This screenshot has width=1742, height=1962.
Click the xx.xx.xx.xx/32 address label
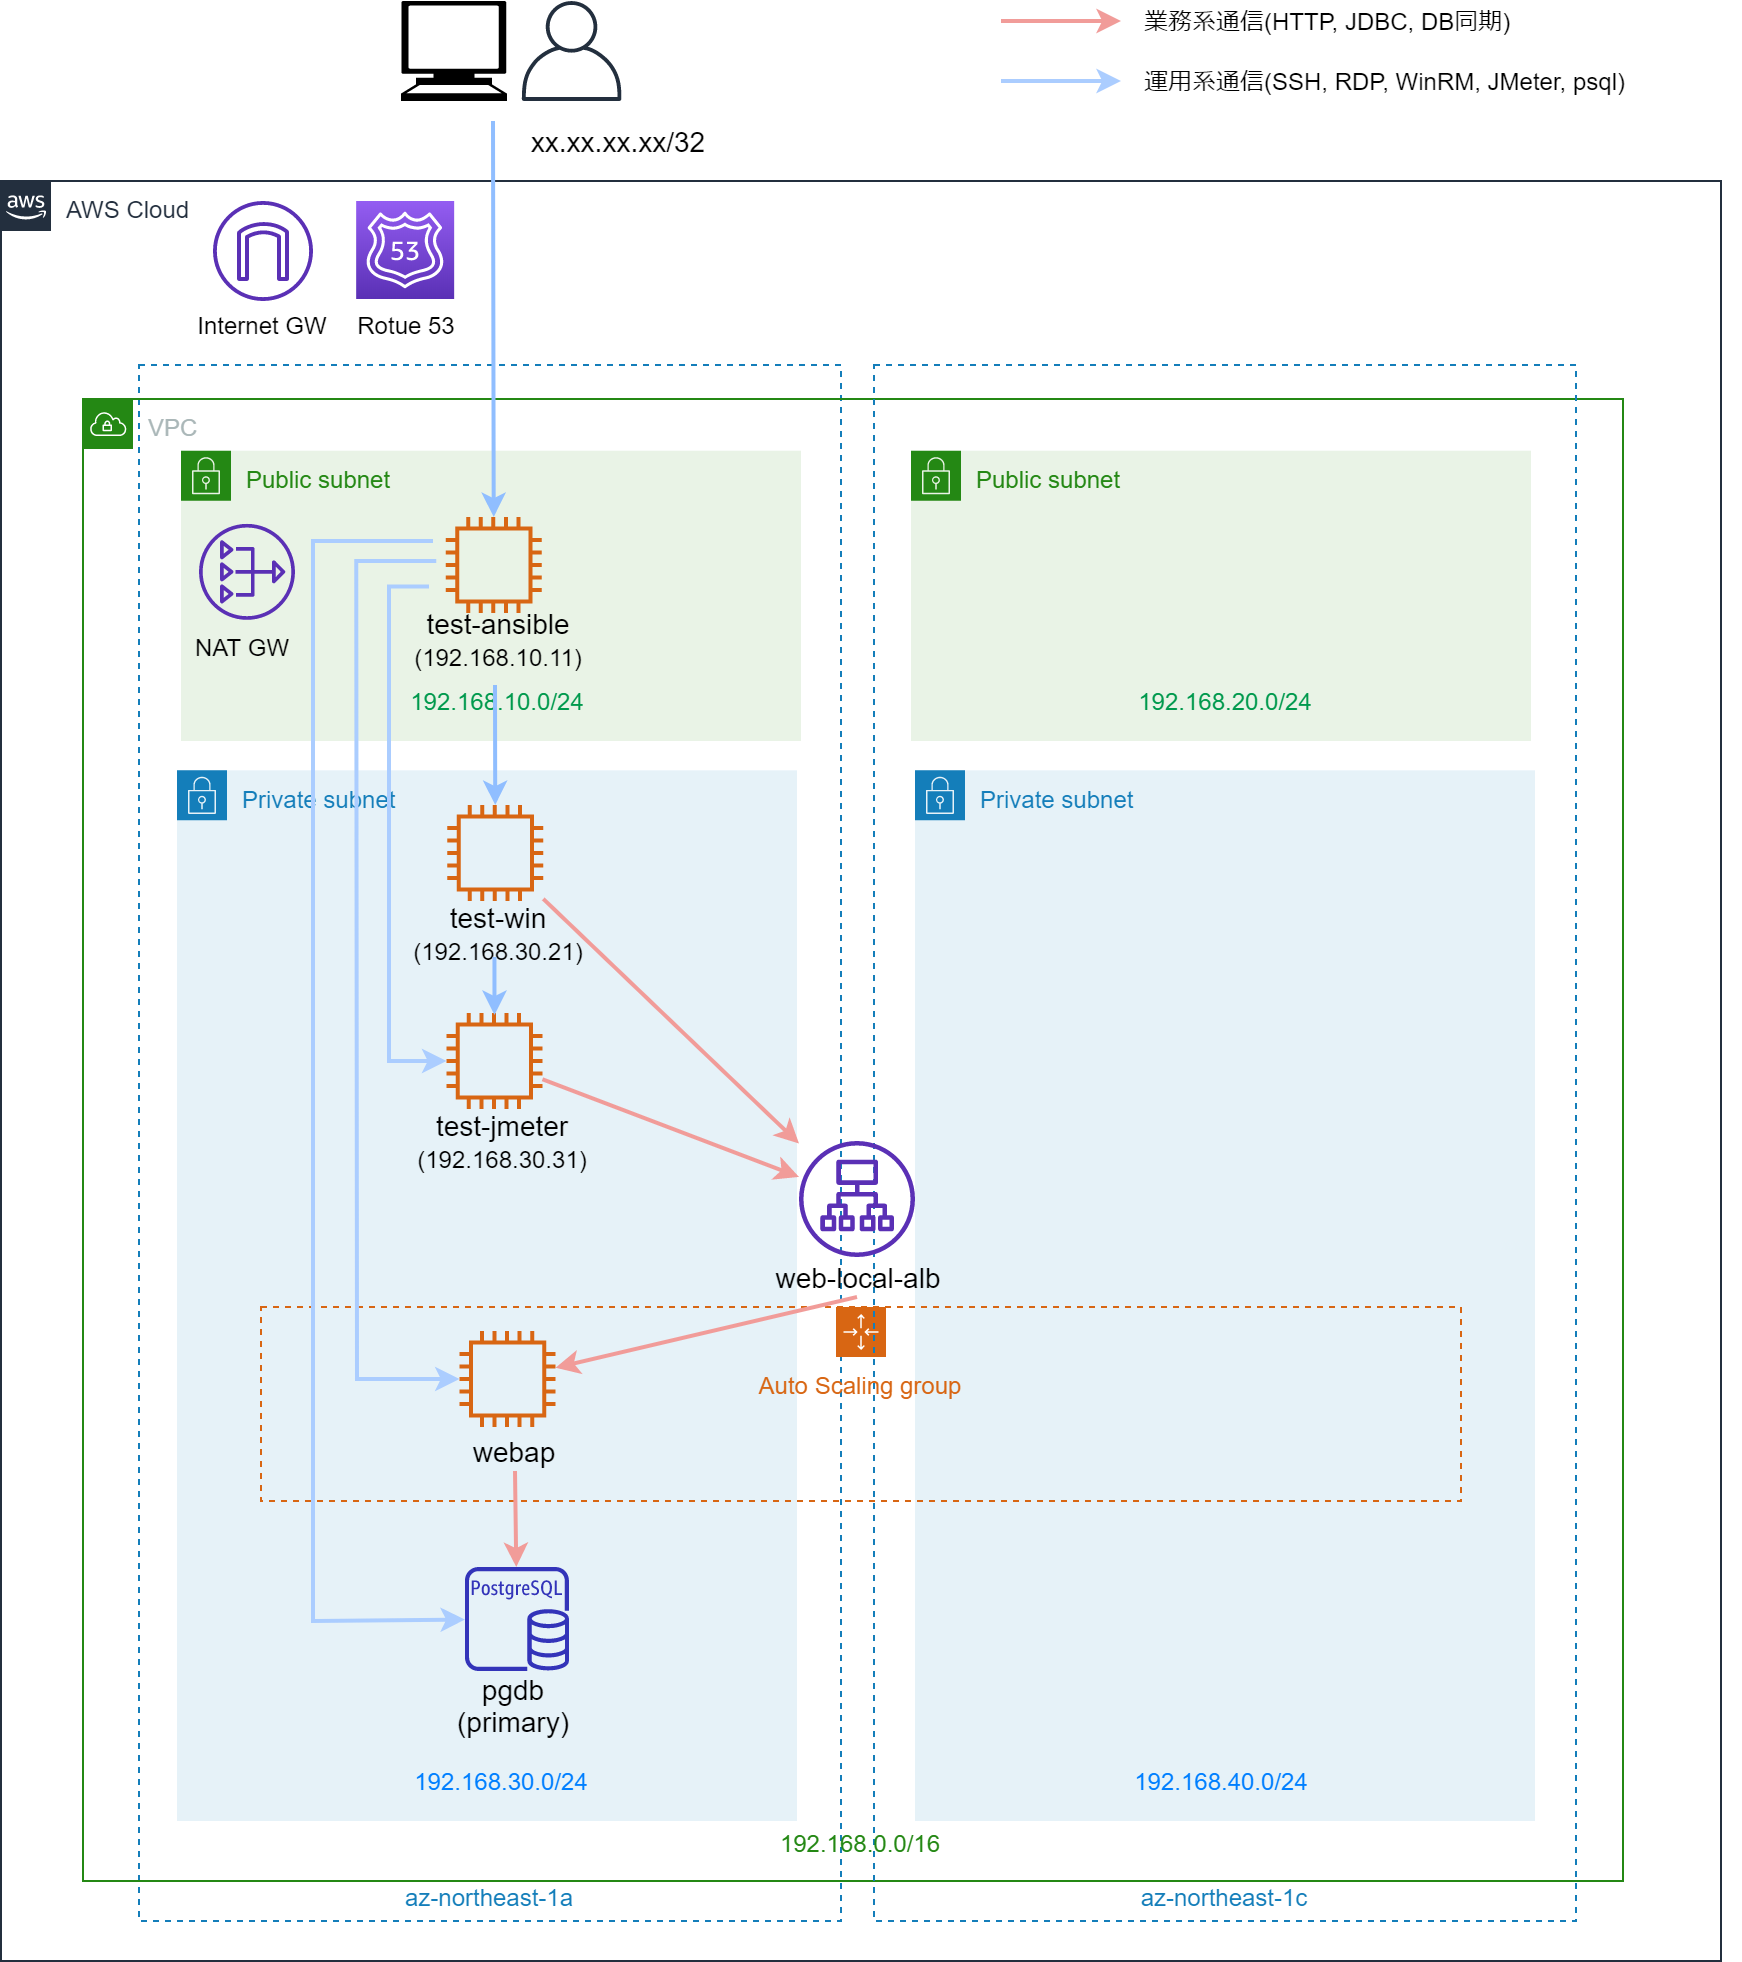tap(618, 143)
